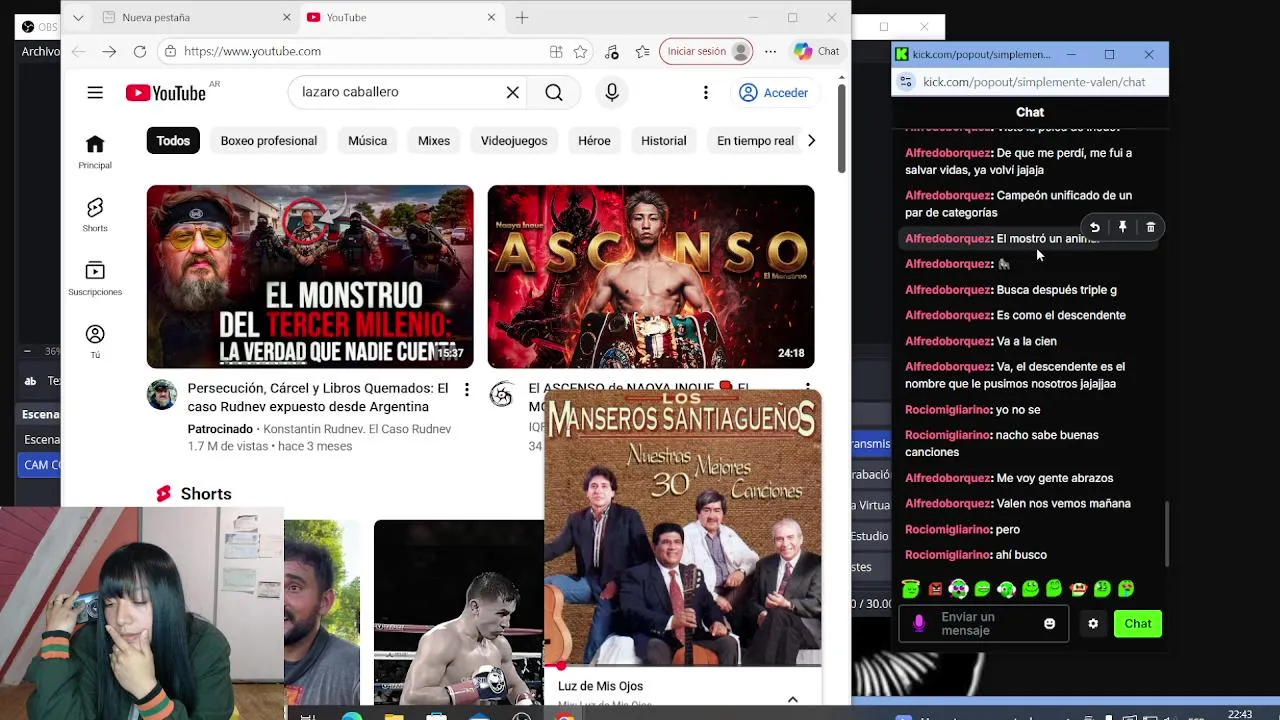
Task: Show more filter chips arrow
Action: coord(811,141)
